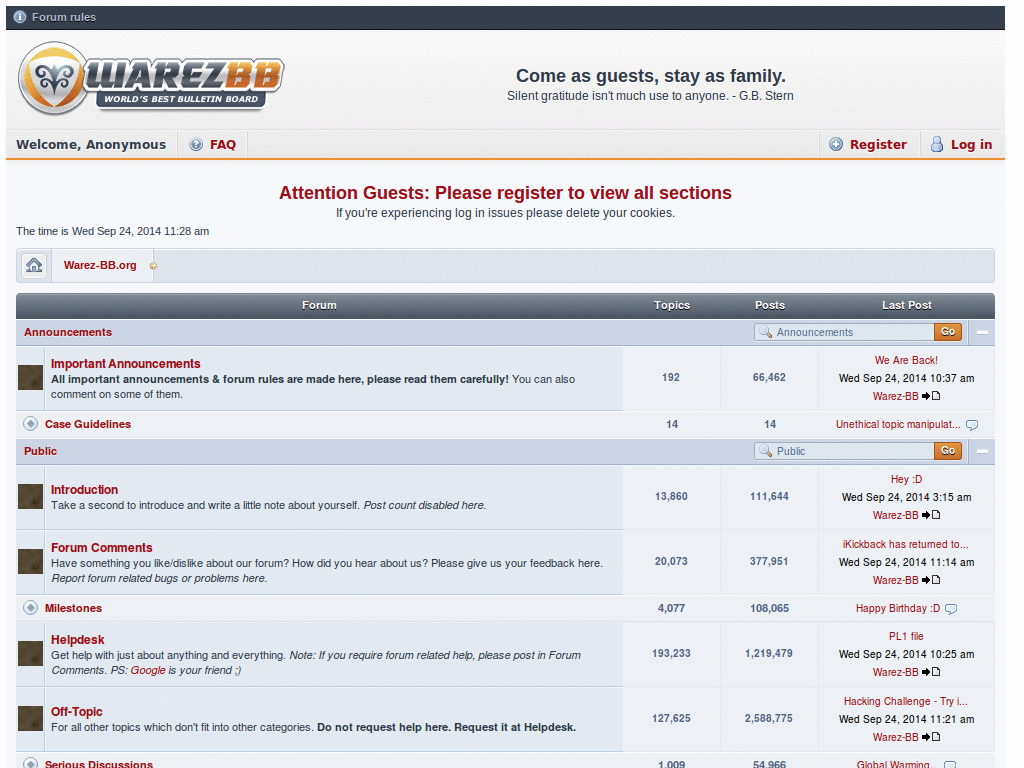
Task: Open Warez-BB author link in Helpdesk row
Action: [895, 672]
